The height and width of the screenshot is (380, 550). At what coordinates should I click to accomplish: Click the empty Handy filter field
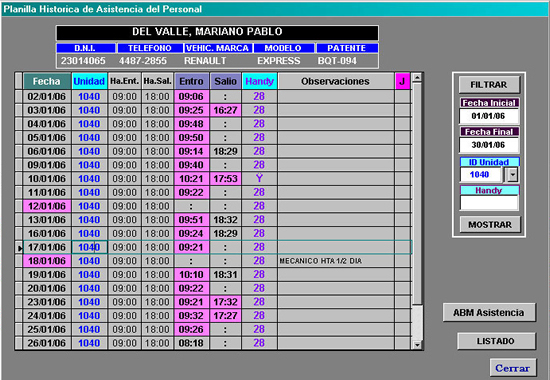(x=489, y=203)
